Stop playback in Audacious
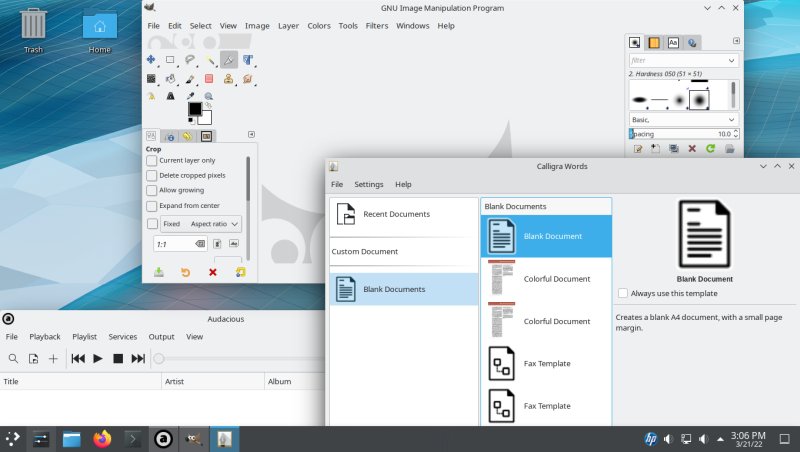This screenshot has width=800, height=452. click(x=117, y=358)
